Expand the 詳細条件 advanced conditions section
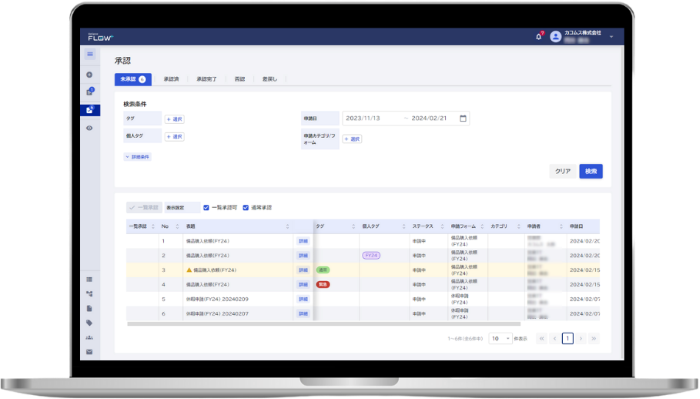Screen dimensions: 700x399 pyautogui.click(x=138, y=157)
